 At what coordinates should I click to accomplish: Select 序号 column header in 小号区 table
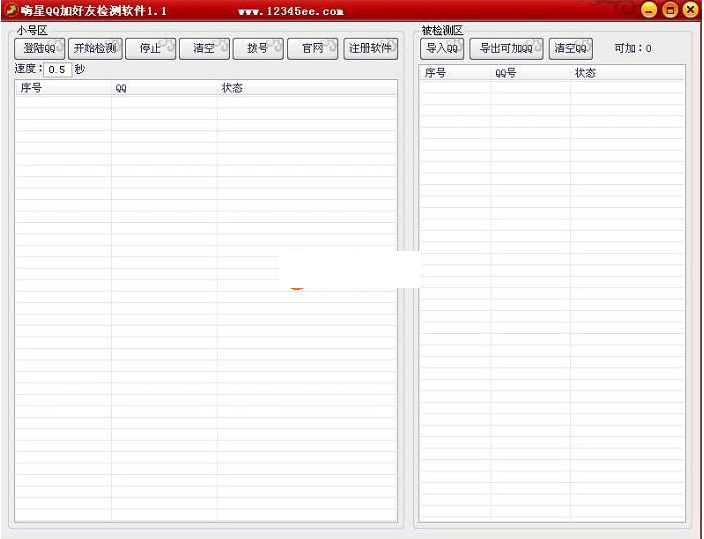[62, 88]
